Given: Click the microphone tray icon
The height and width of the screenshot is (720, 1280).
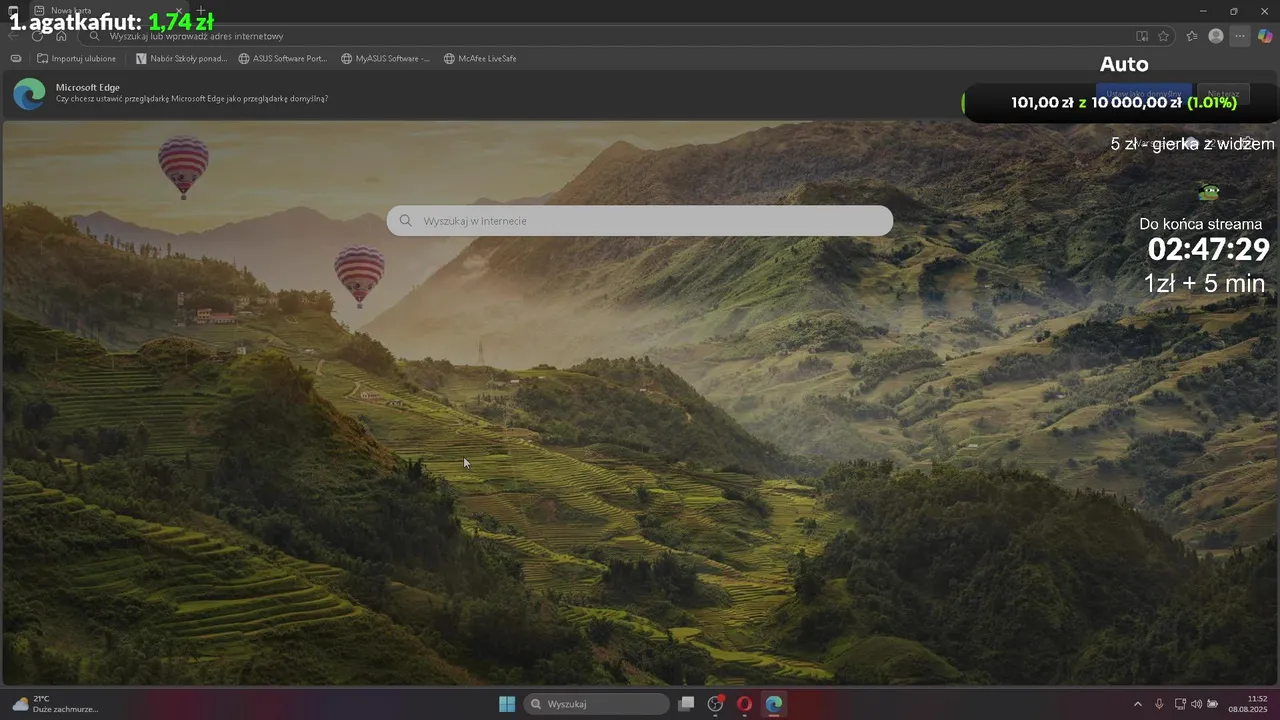Looking at the screenshot, I should (x=1159, y=704).
